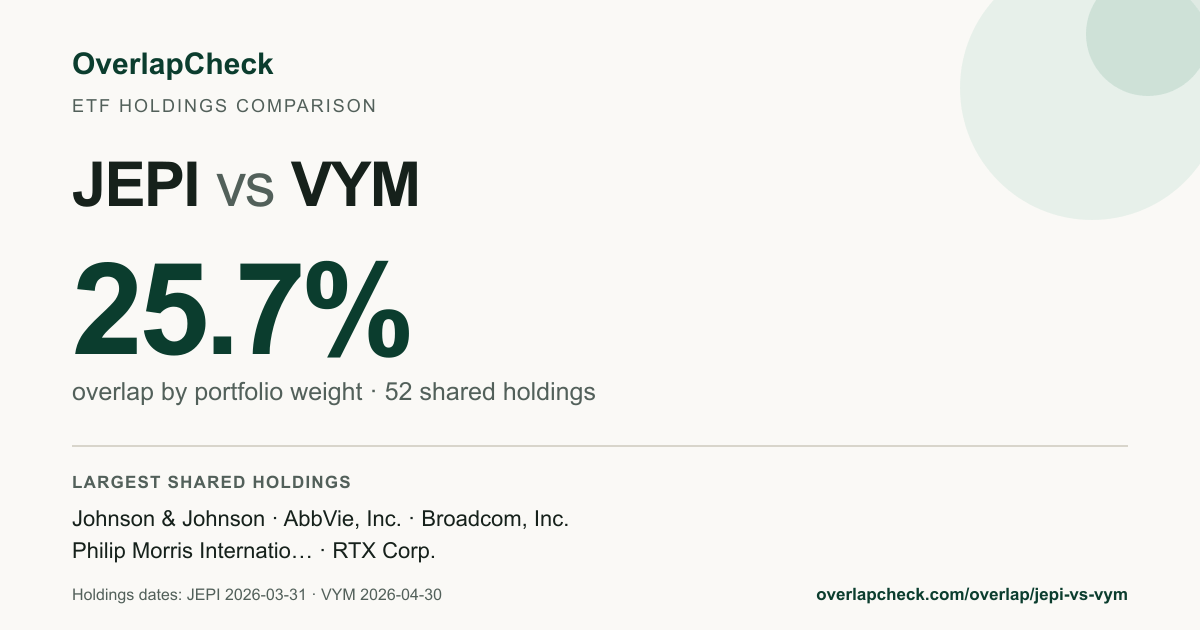Select the JEPI ticker heading
The image size is (1200, 630).
pyautogui.click(x=136, y=186)
